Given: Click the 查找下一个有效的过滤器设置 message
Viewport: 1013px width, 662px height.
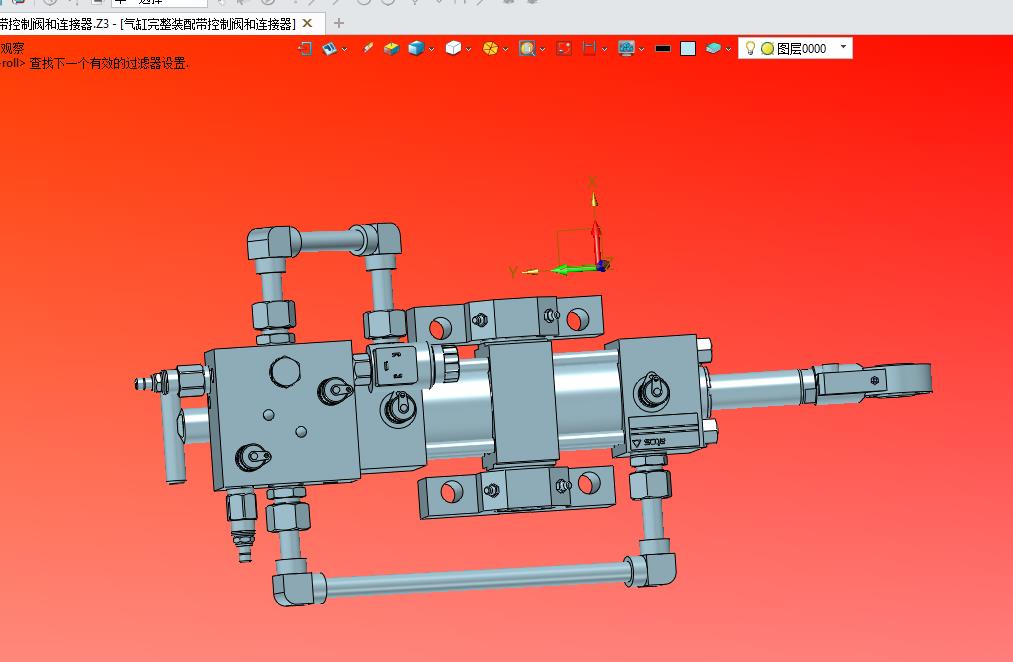Looking at the screenshot, I should (109, 63).
